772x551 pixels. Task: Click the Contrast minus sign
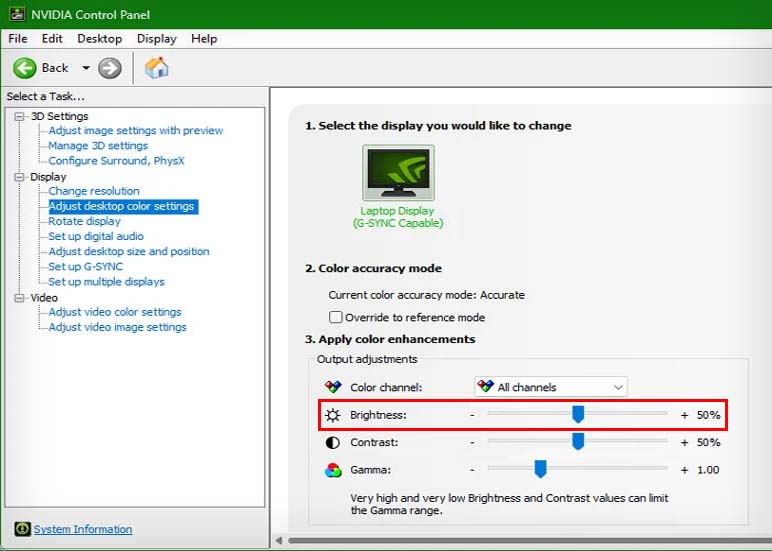pos(472,443)
